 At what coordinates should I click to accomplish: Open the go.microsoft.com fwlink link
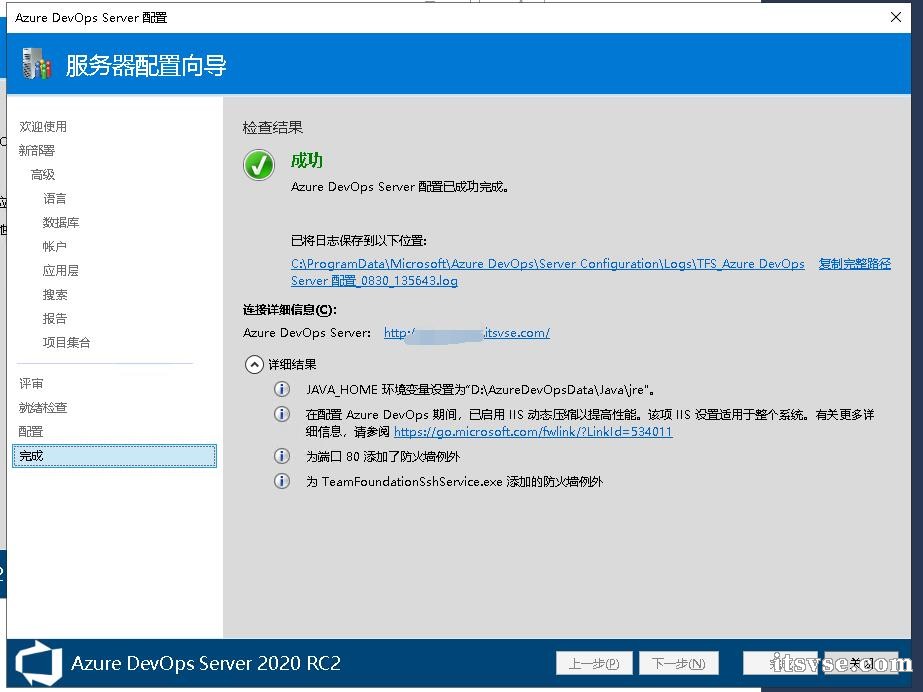point(533,432)
